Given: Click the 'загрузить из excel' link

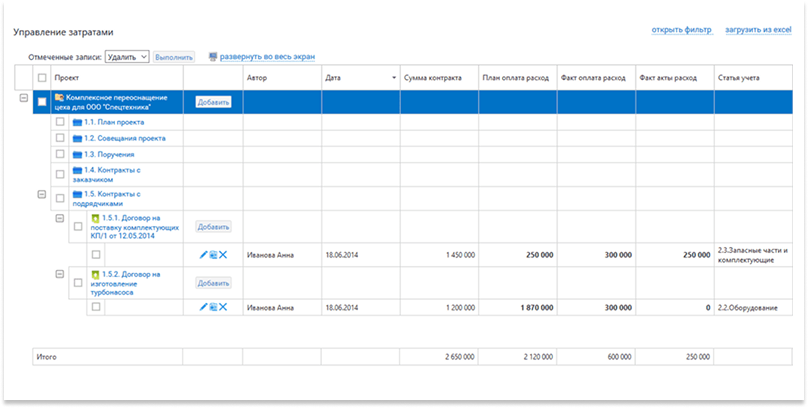Looking at the screenshot, I should point(758,31).
